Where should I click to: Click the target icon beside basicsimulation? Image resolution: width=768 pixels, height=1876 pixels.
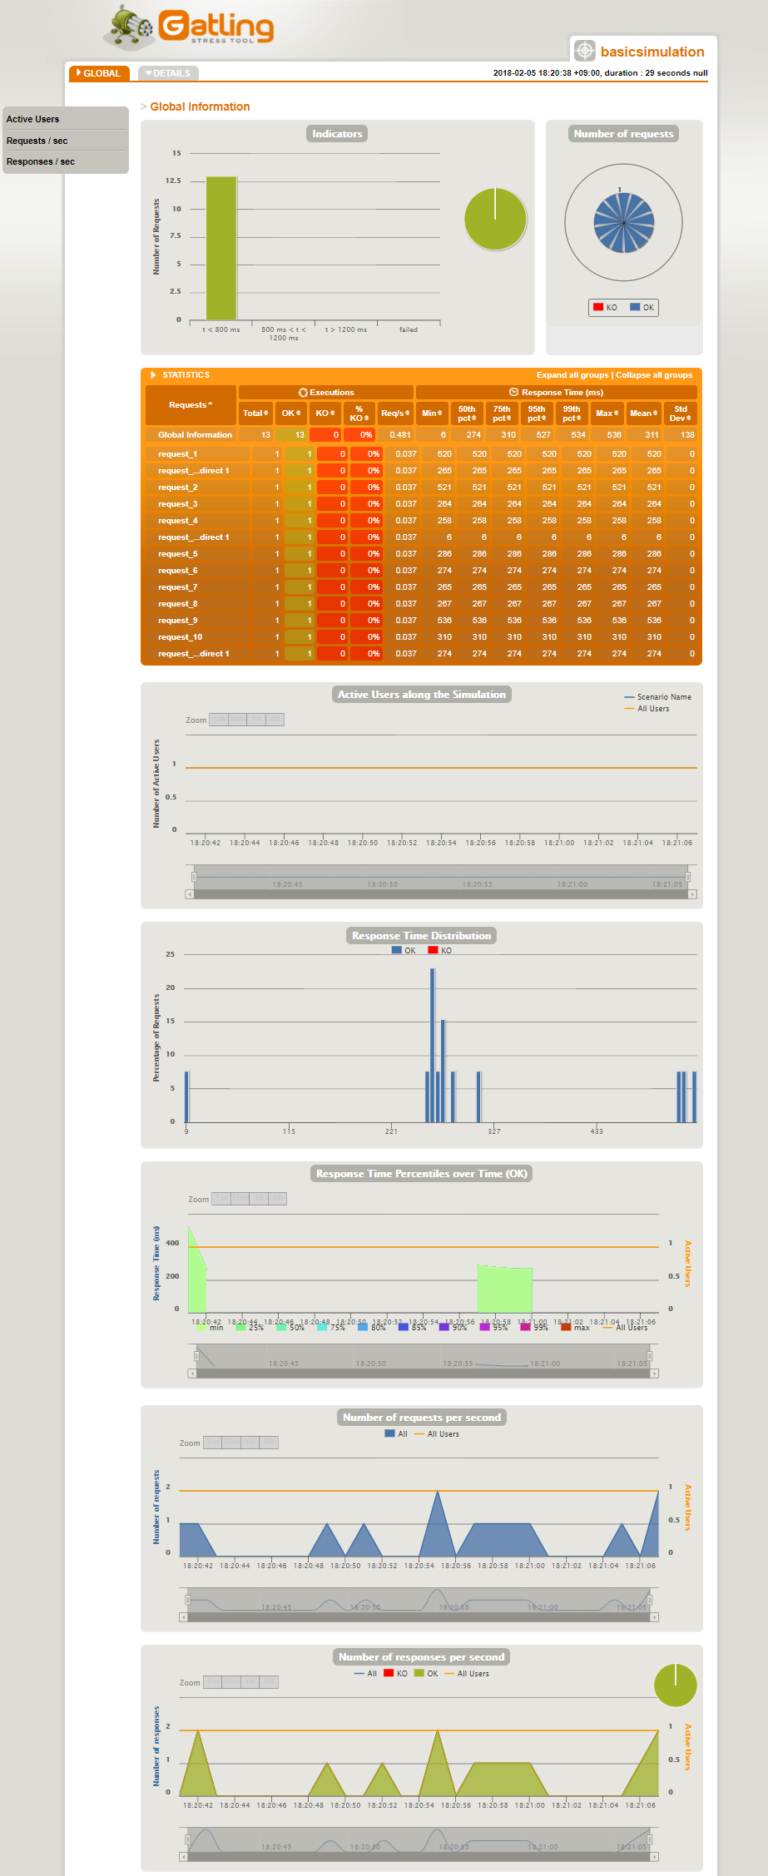pyautogui.click(x=584, y=51)
